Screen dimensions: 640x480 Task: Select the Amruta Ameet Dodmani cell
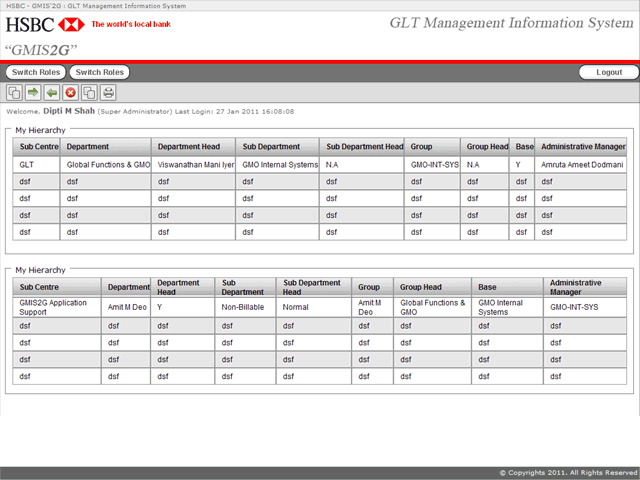[581, 164]
